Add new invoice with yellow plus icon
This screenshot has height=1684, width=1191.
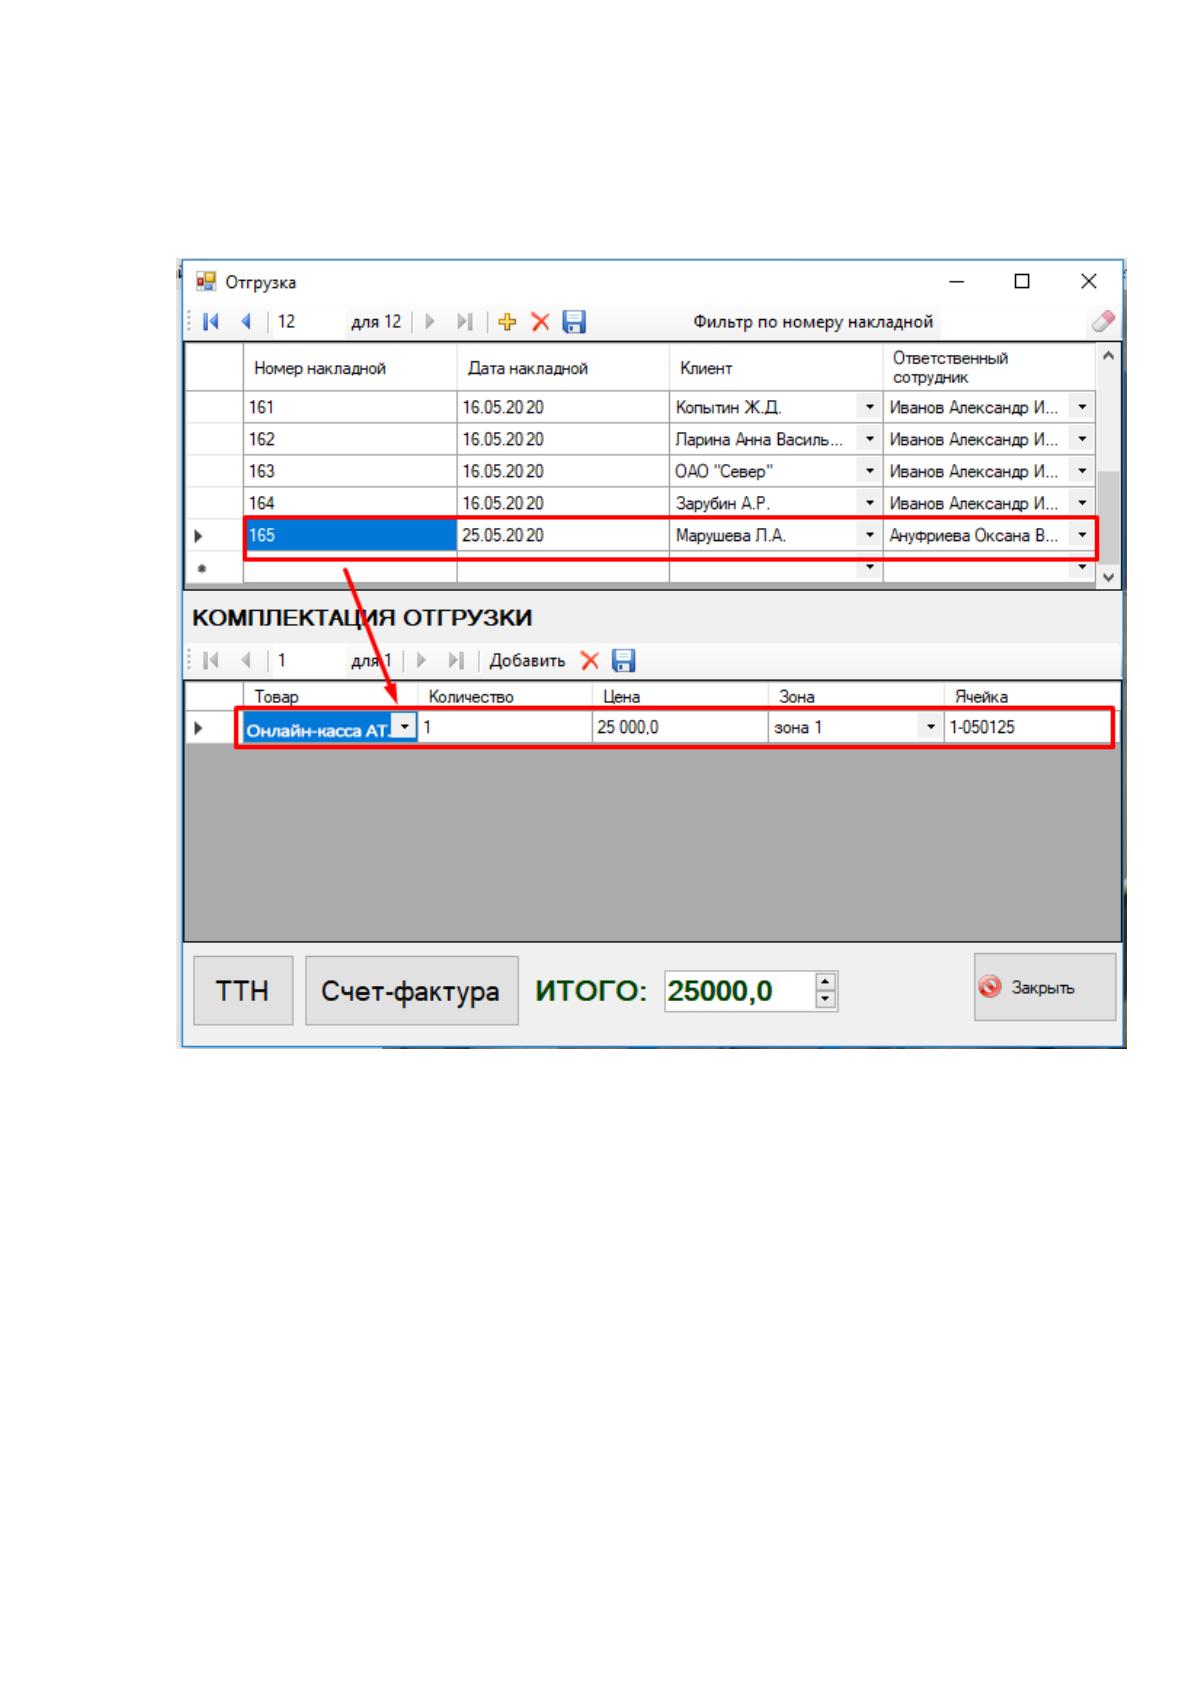click(507, 322)
